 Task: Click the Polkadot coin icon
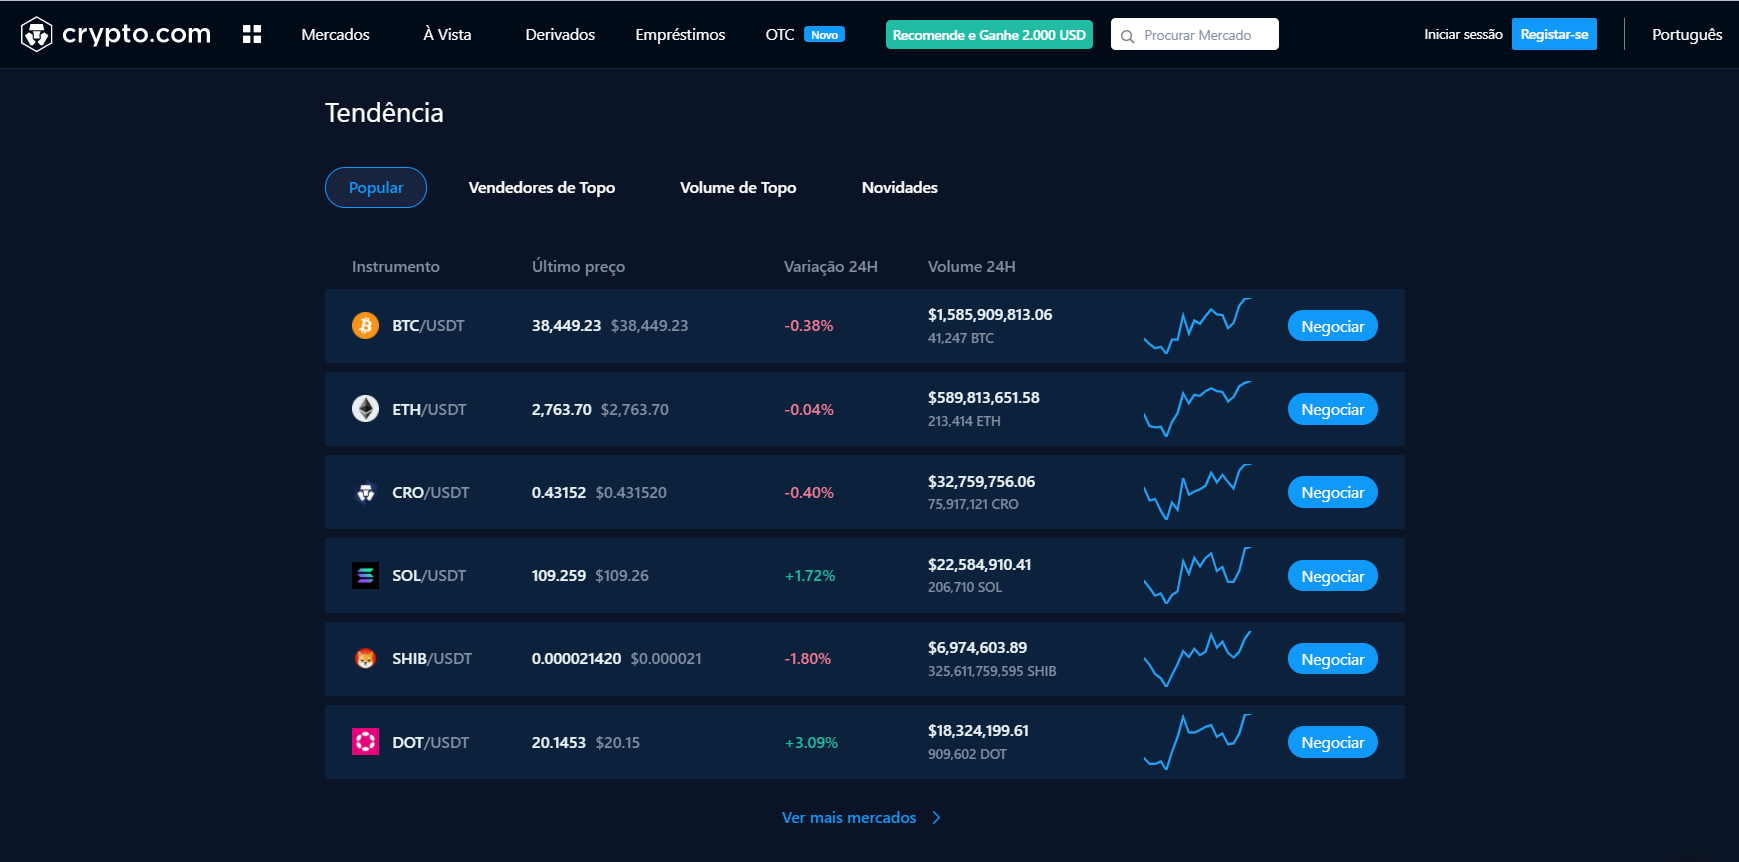[x=365, y=742]
